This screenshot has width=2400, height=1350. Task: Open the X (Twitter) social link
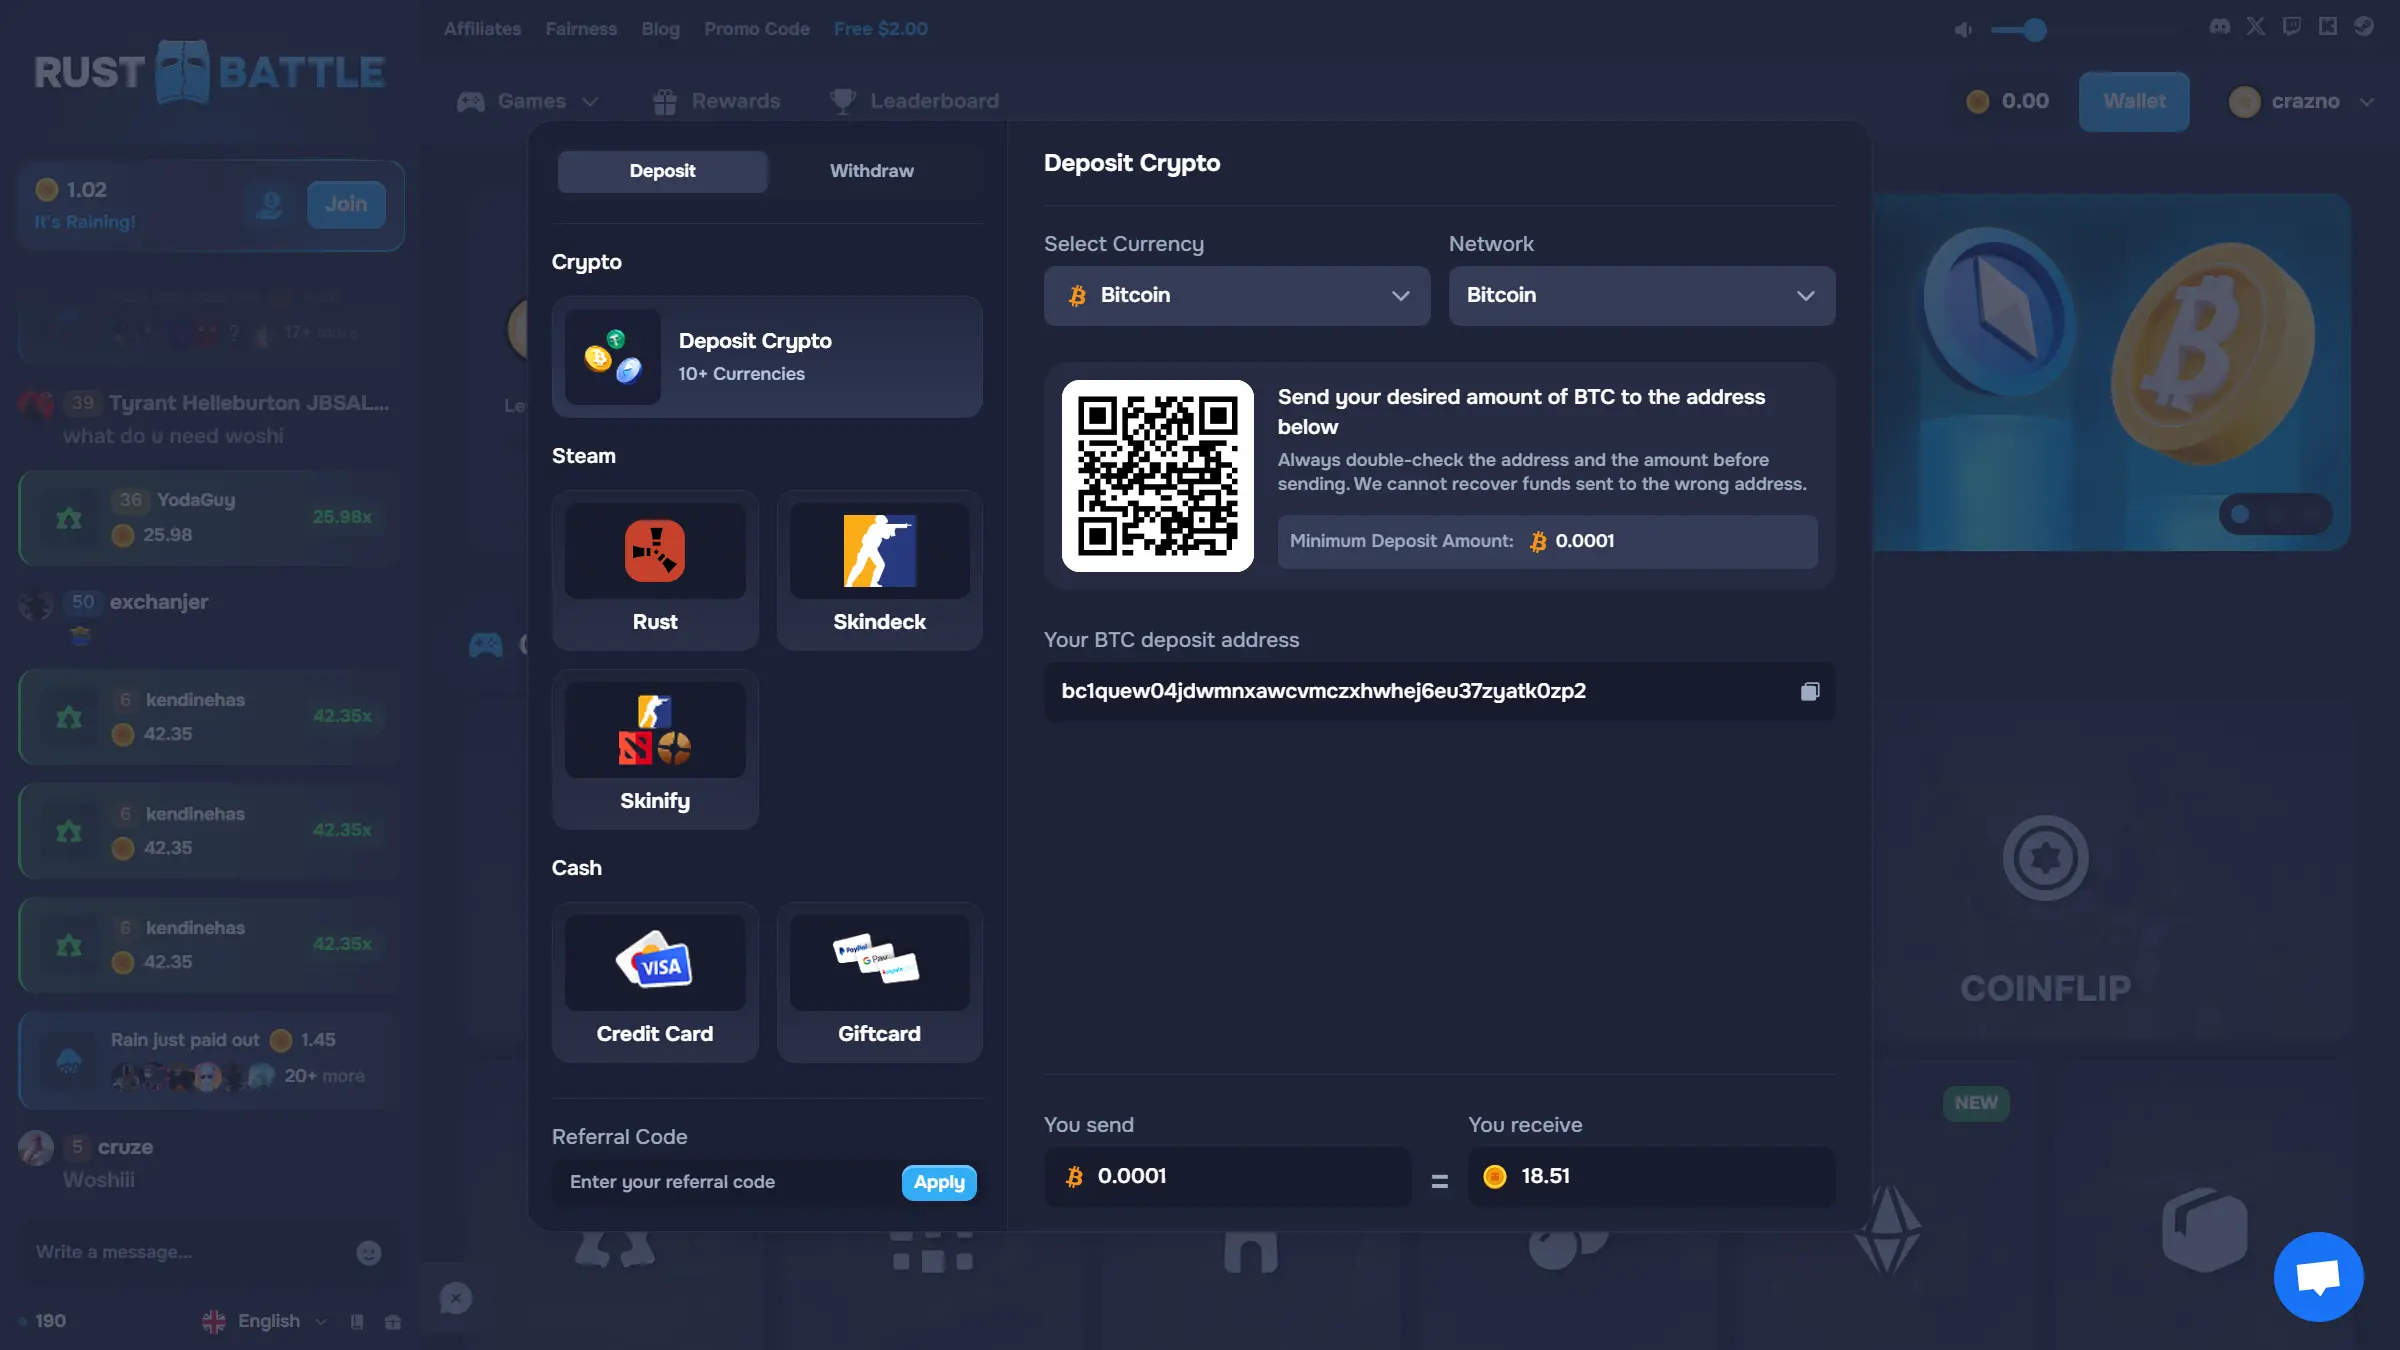[2255, 27]
